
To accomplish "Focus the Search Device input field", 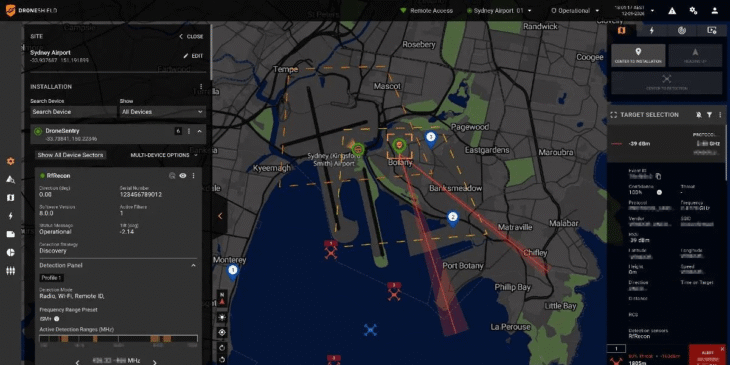I will coord(74,112).
